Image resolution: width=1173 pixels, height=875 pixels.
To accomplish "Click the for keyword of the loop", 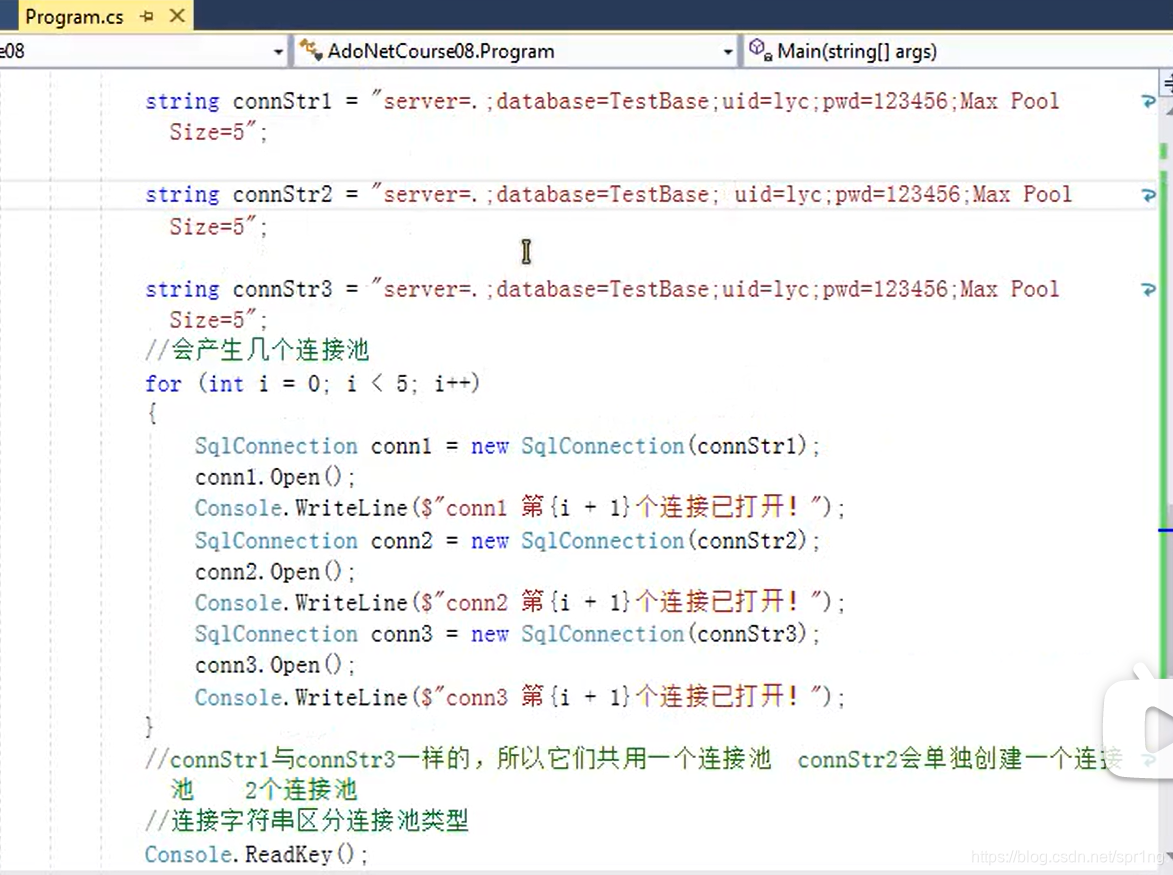I will [163, 384].
